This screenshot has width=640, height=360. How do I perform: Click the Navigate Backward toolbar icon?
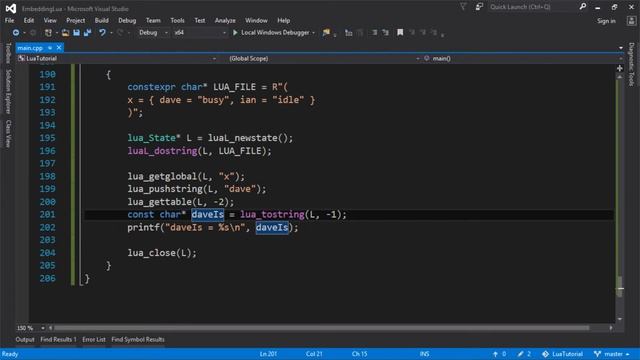(16, 33)
